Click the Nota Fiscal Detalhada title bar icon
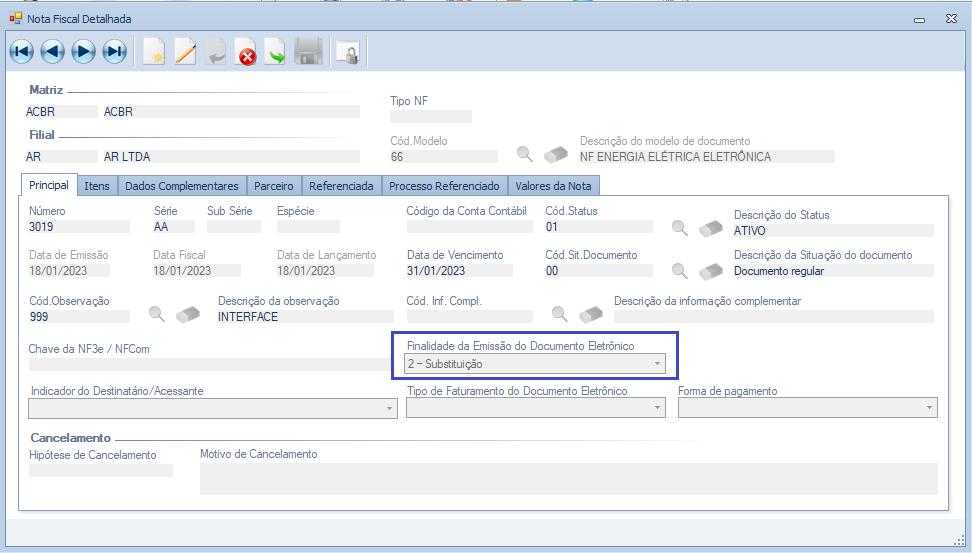The width and height of the screenshot is (972, 553). [x=15, y=19]
